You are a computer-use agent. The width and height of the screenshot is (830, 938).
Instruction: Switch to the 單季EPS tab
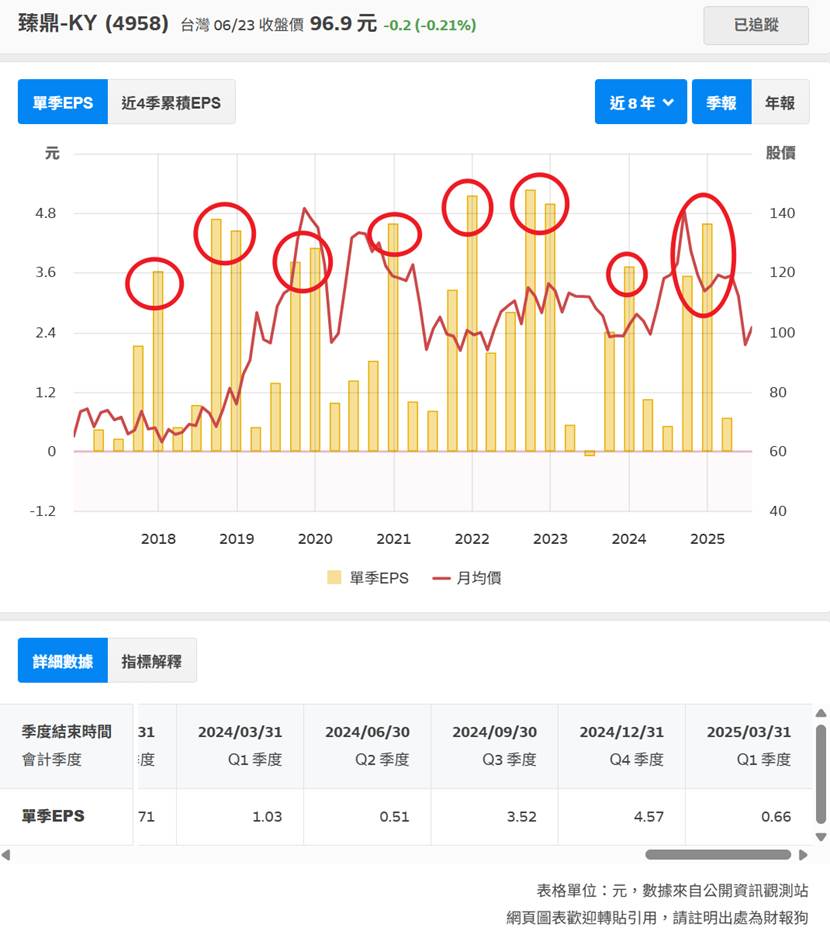click(x=62, y=102)
